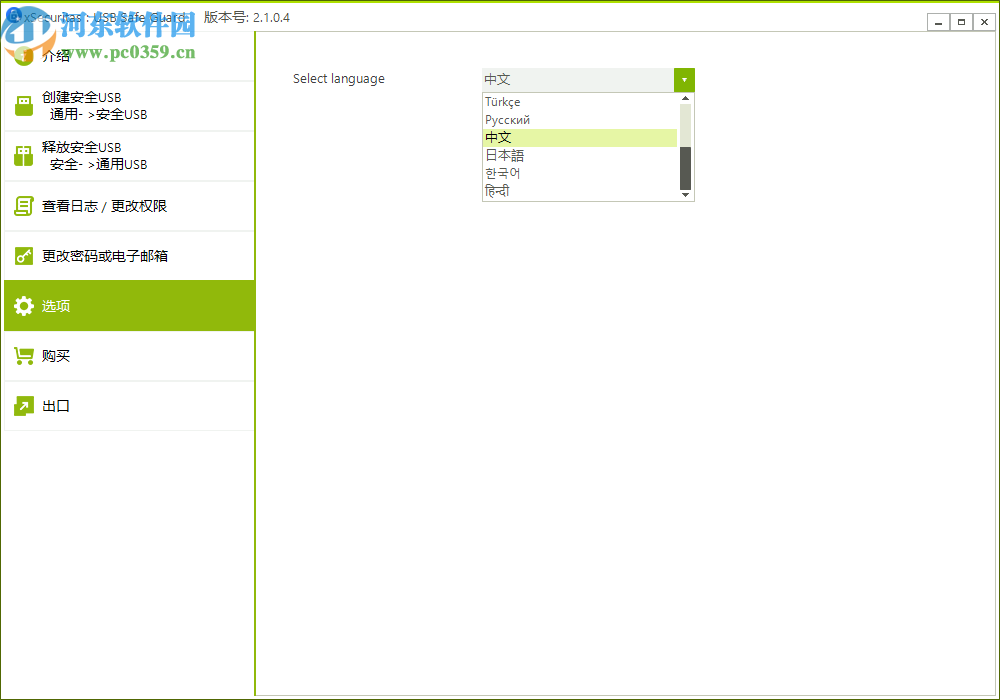Viewport: 1000px width, 700px height.
Task: Choose Русский from the language list
Action: [x=580, y=120]
